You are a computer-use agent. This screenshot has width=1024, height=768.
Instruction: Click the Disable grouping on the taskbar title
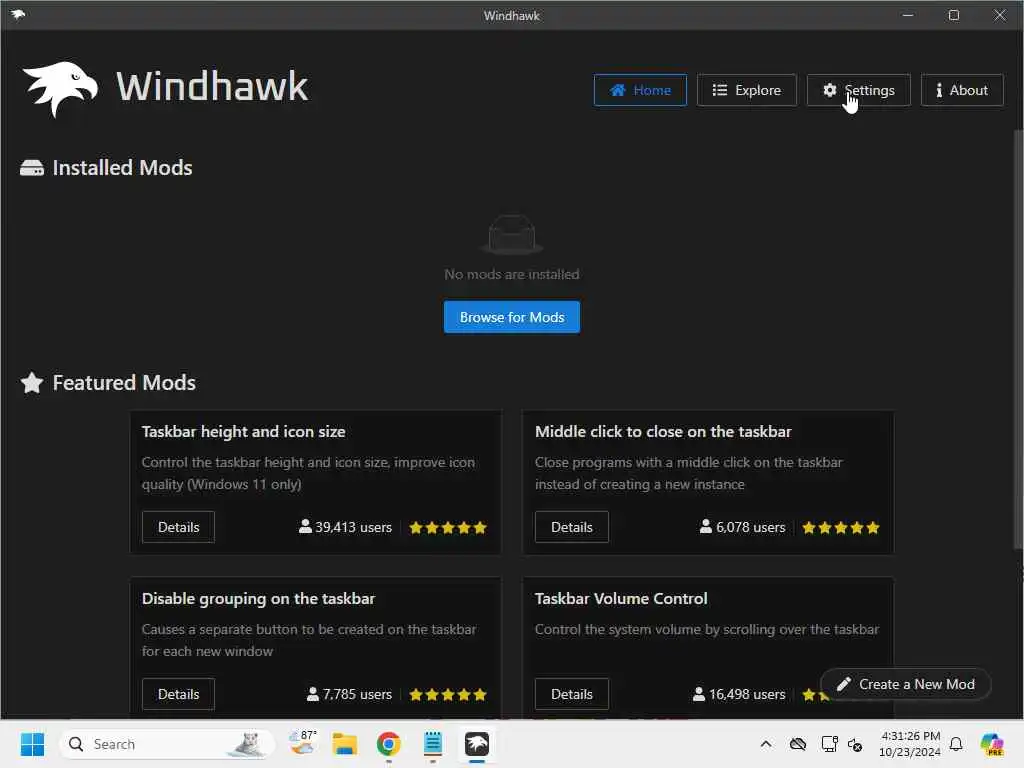tap(259, 599)
